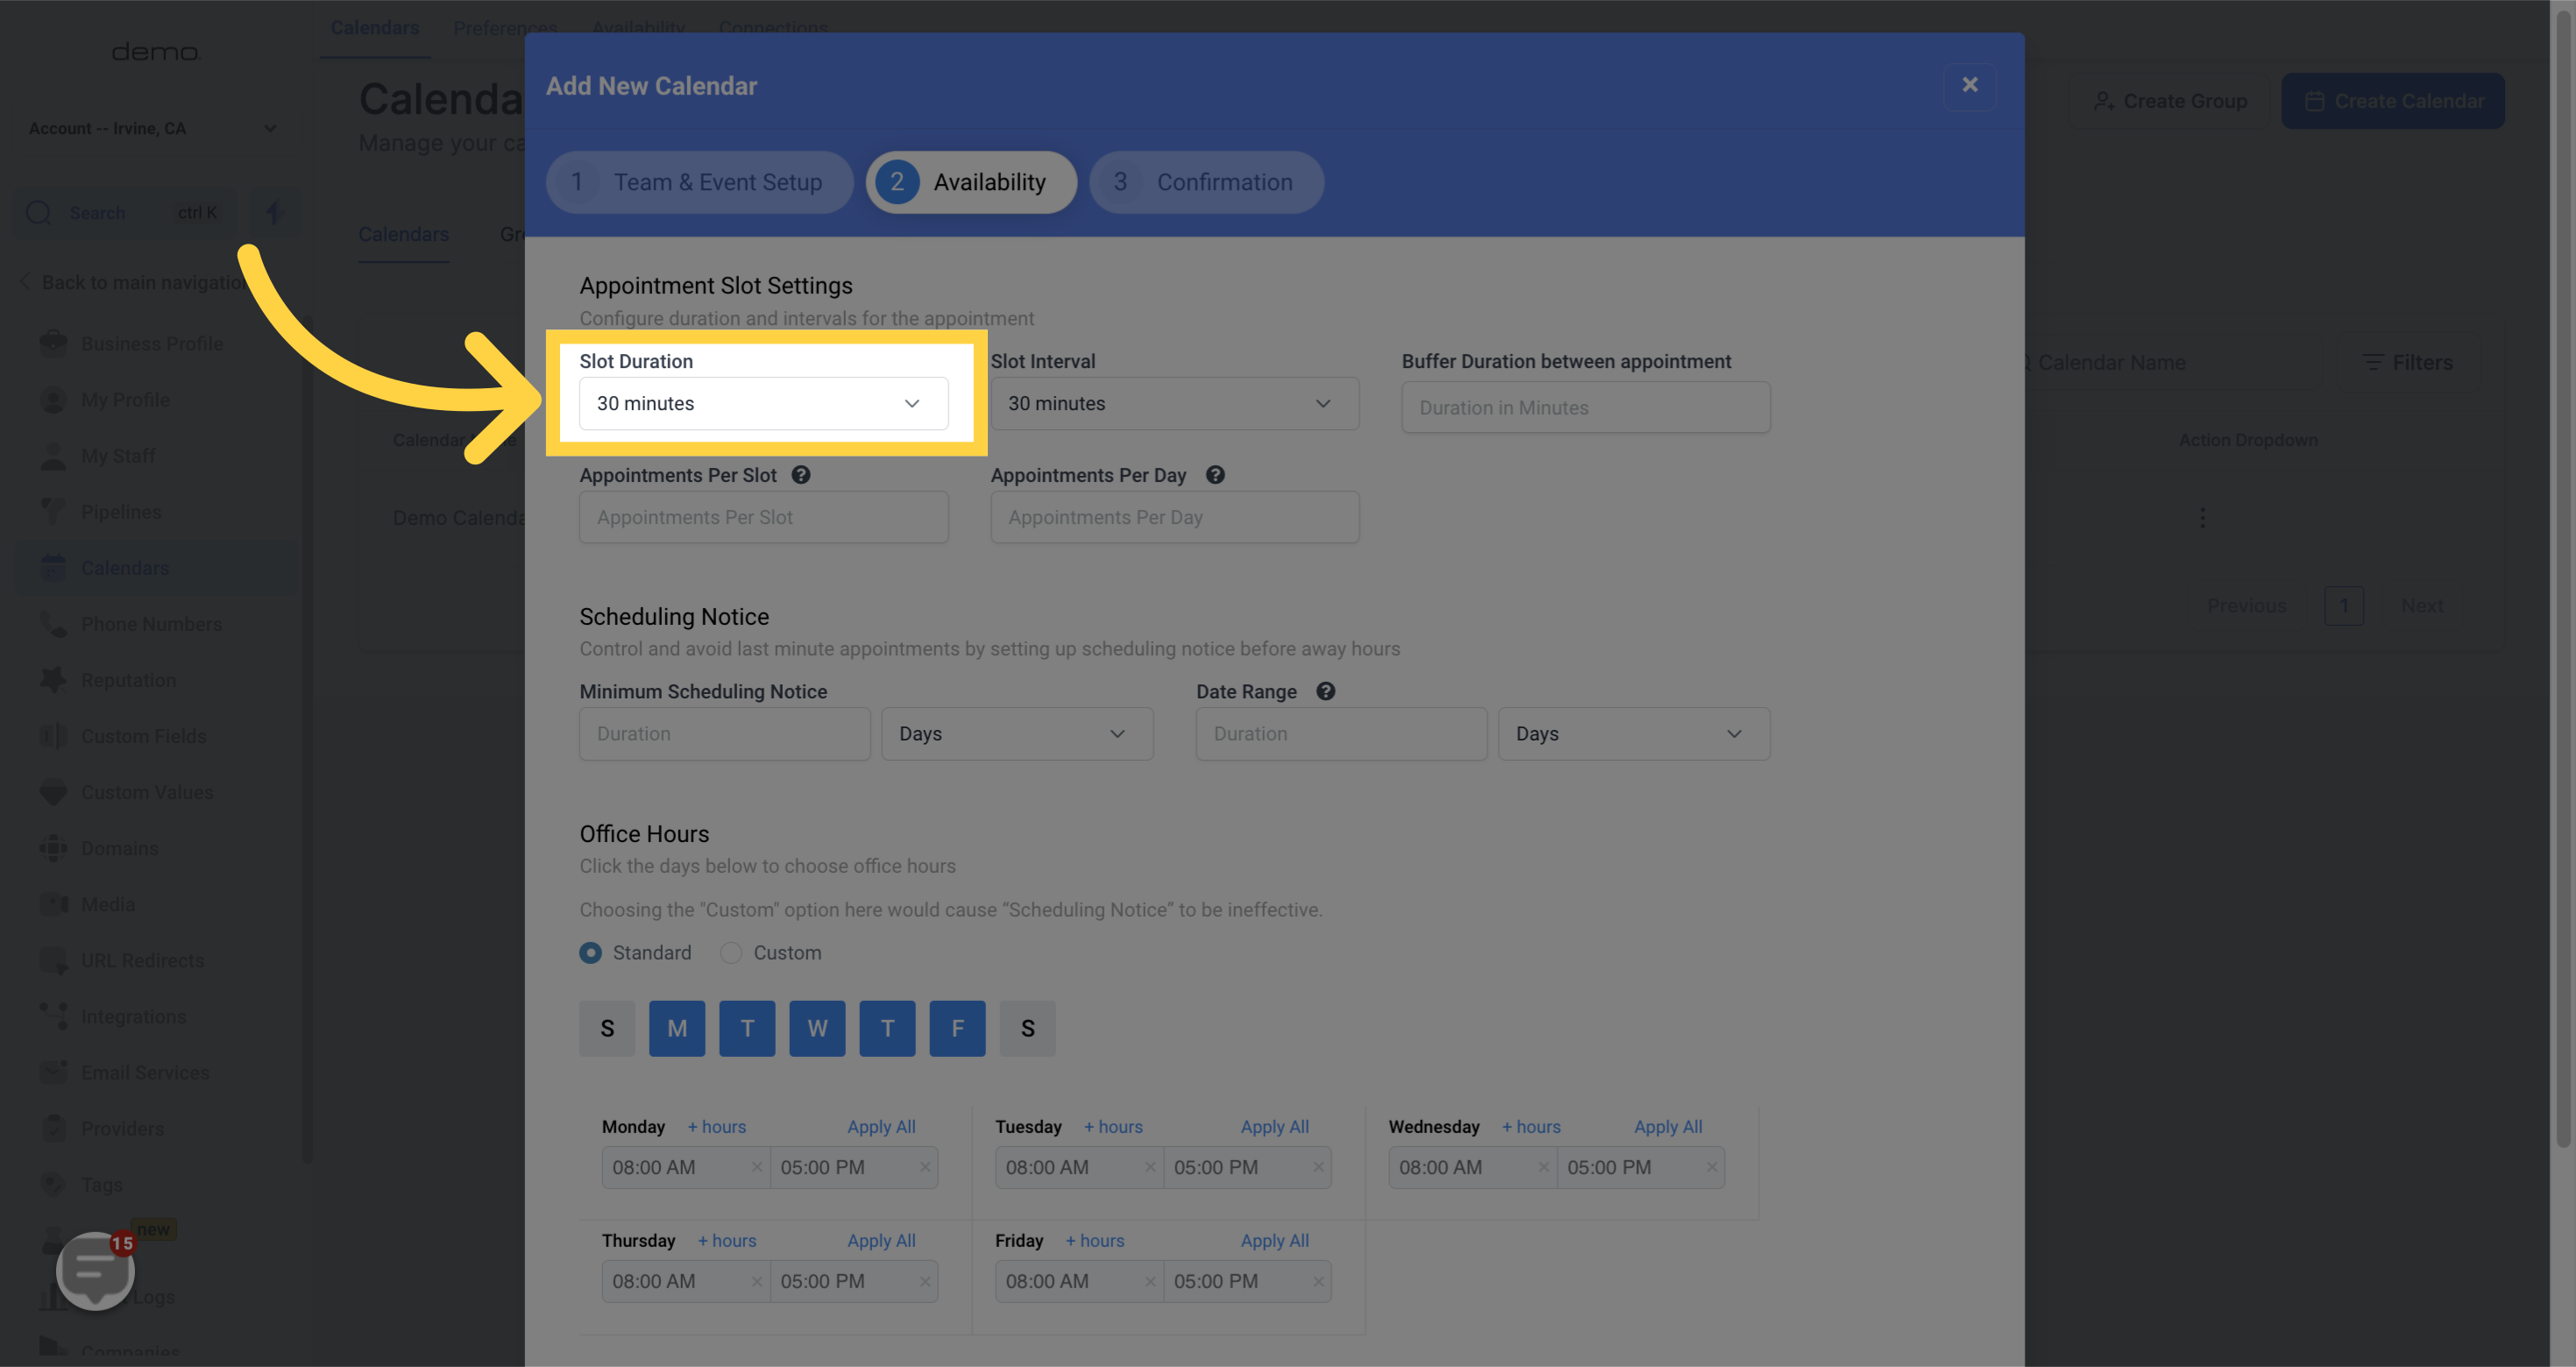Toggle Monday day button off

point(677,1028)
